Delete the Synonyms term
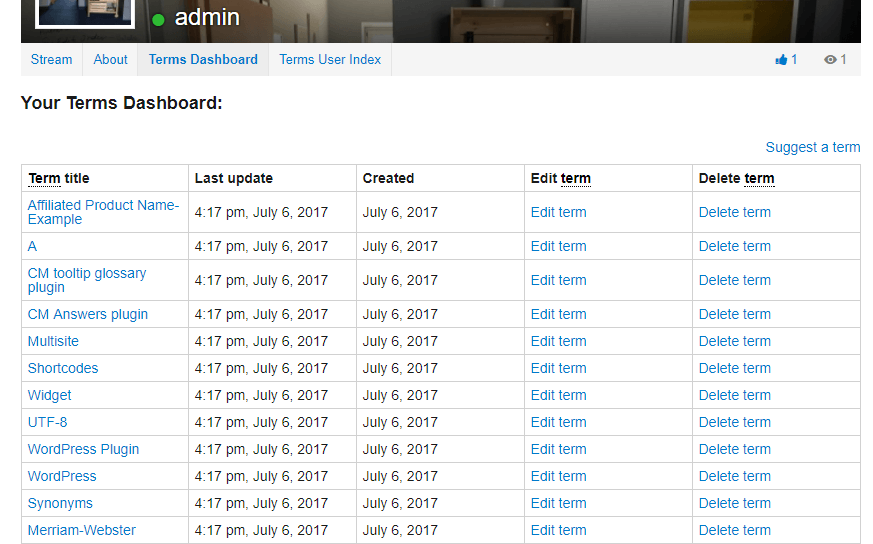 coord(734,503)
